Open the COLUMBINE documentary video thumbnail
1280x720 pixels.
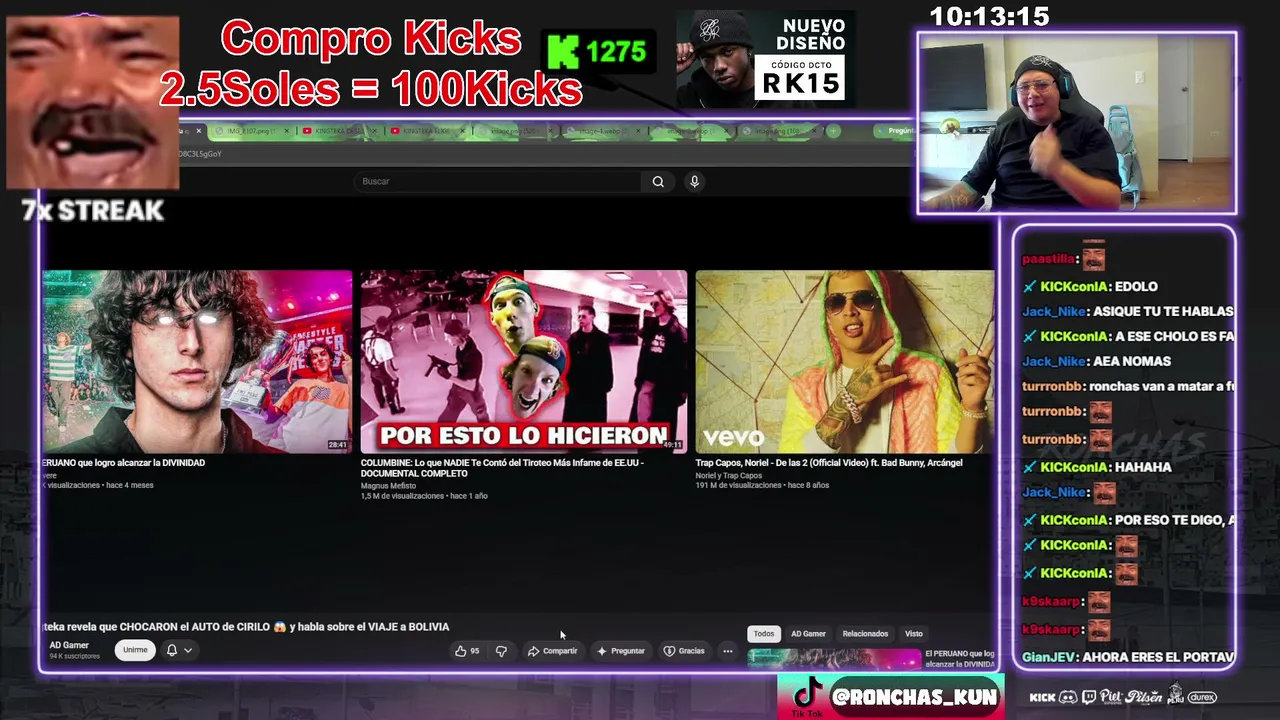pyautogui.click(x=524, y=362)
